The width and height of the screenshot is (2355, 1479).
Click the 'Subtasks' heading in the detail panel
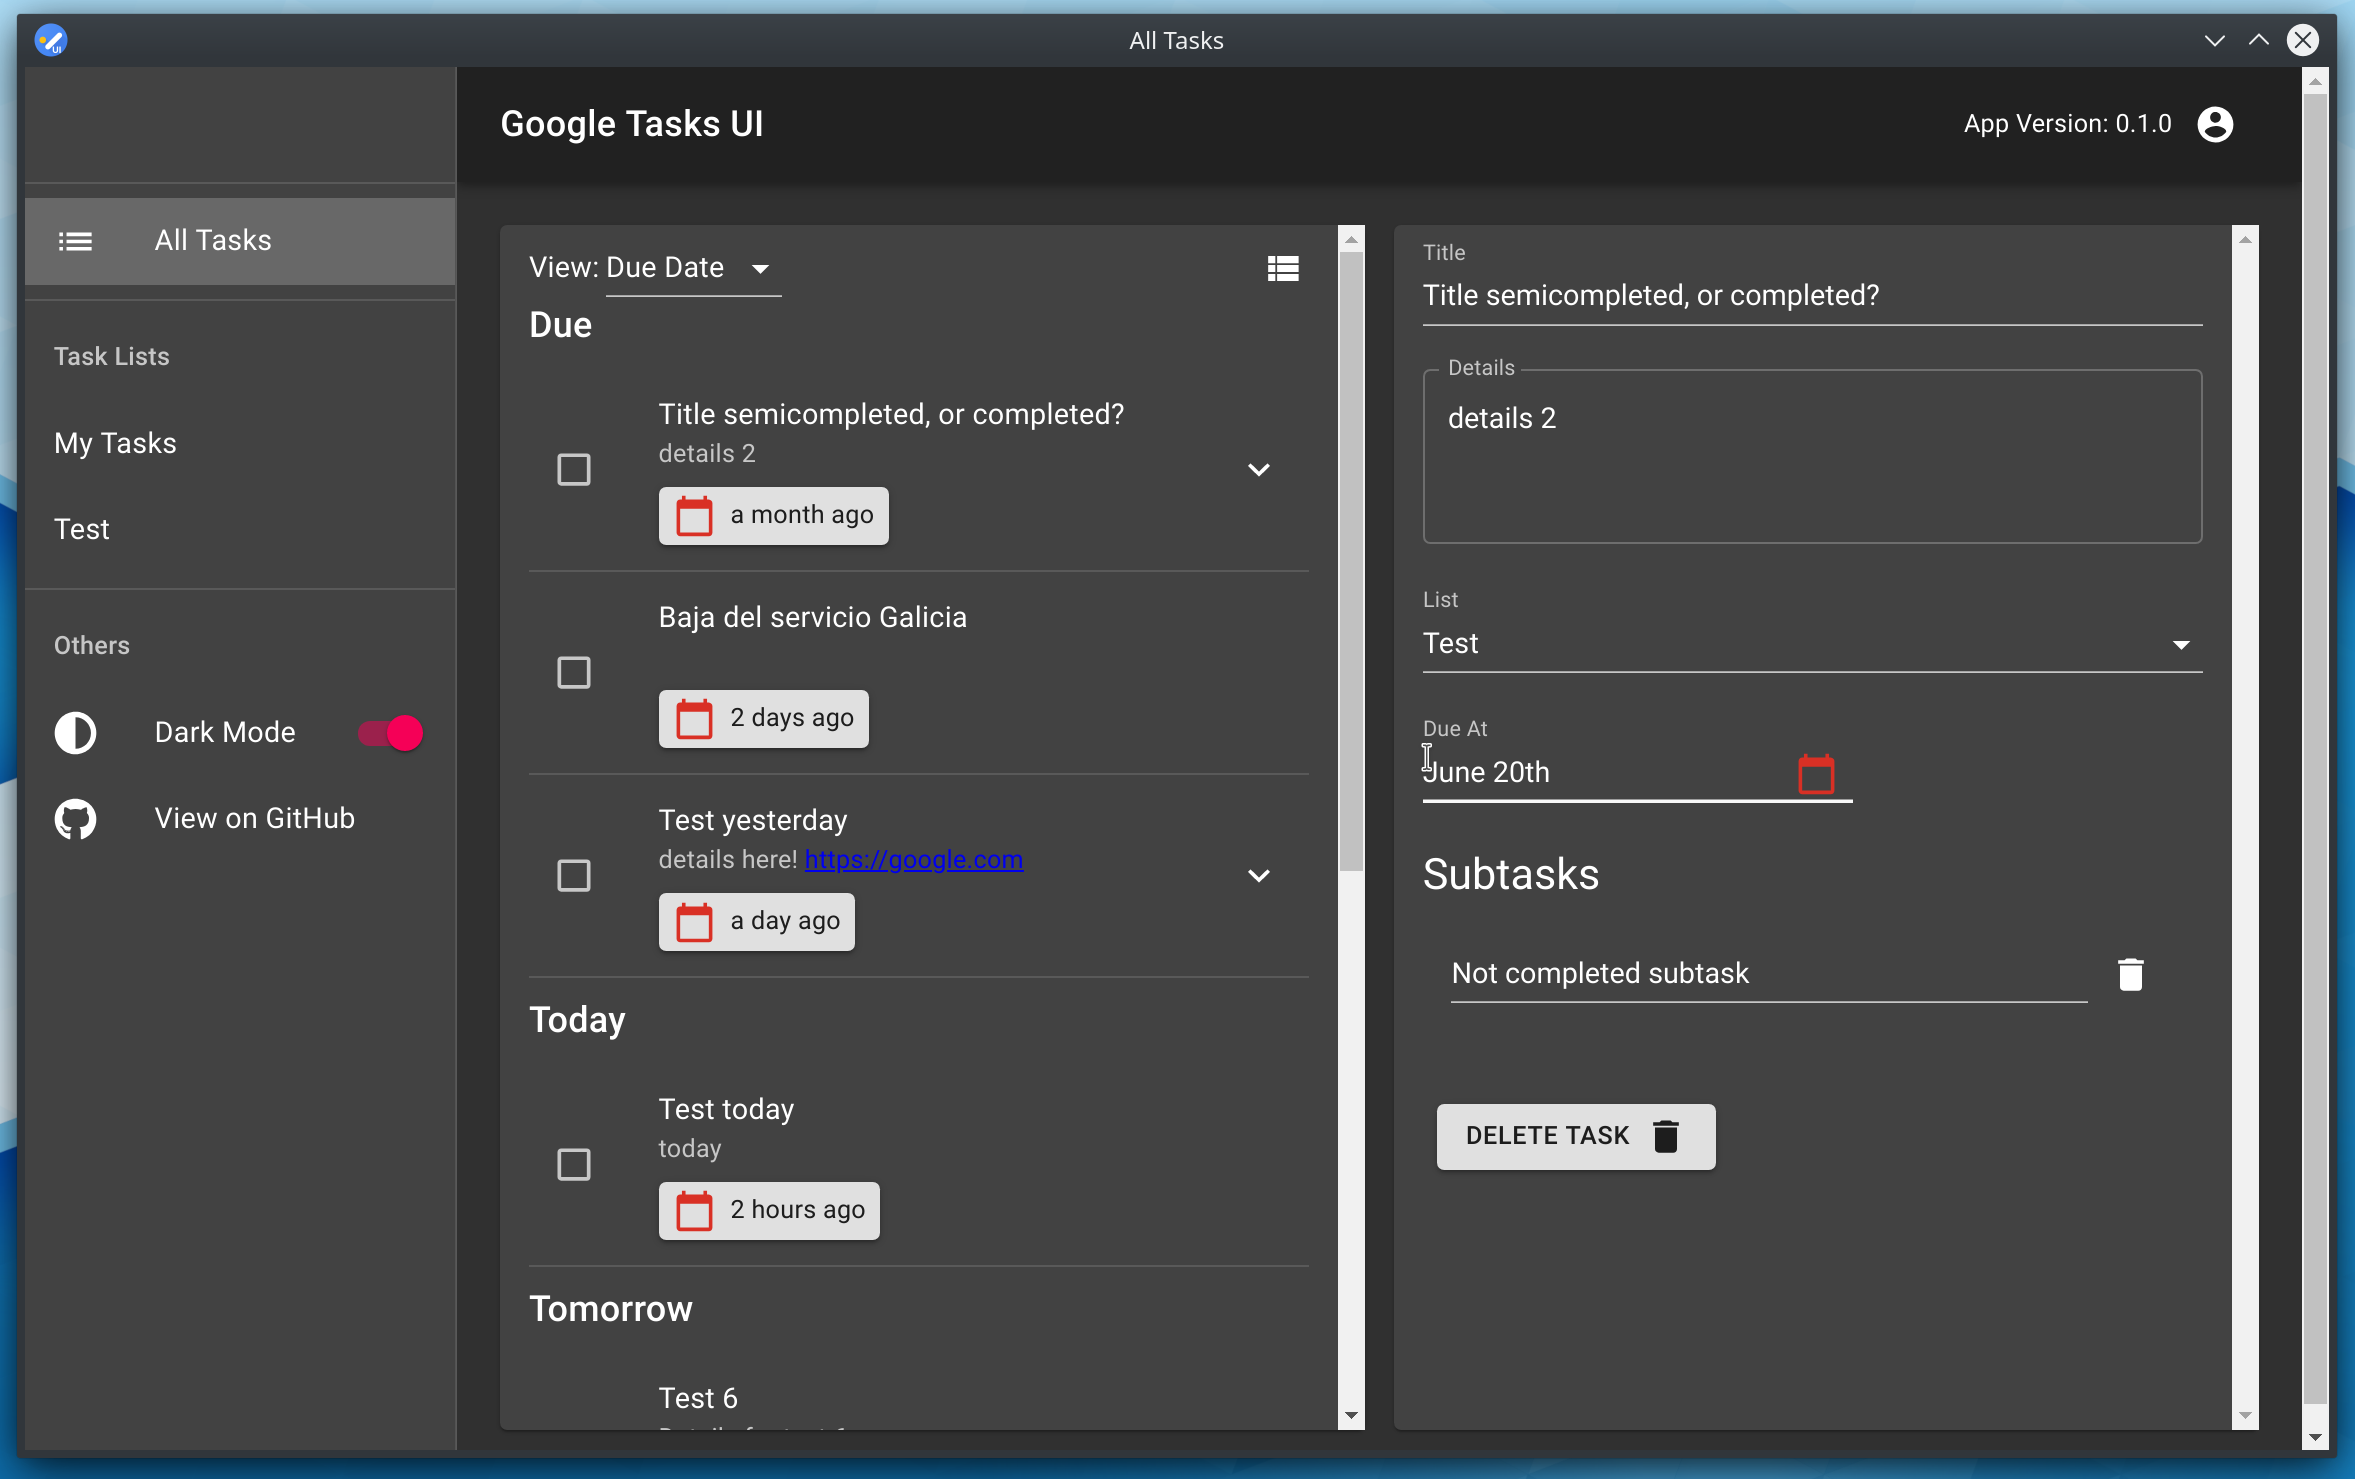tap(1510, 875)
